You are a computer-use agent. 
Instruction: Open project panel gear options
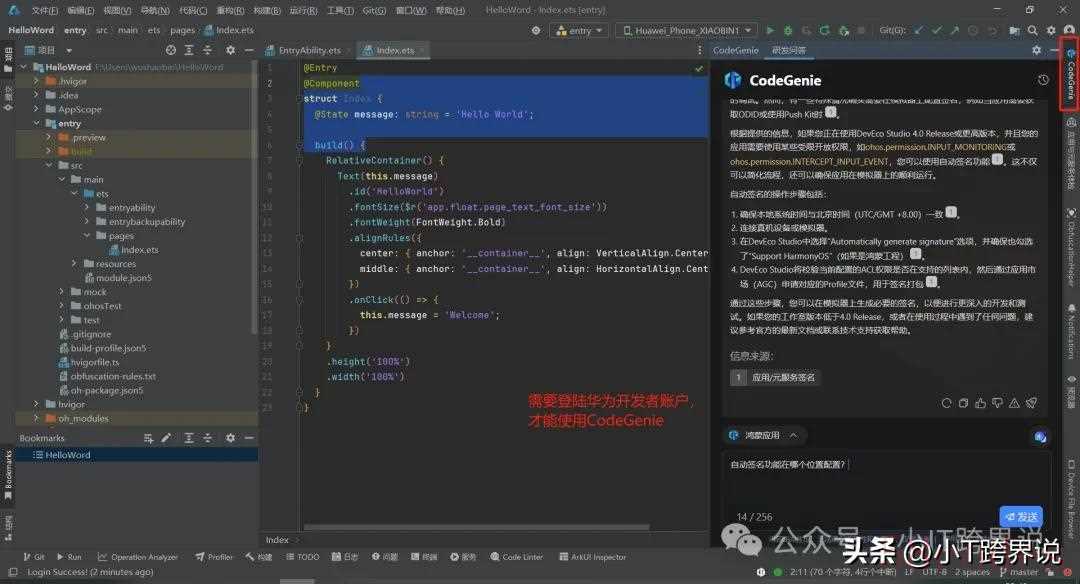(231, 50)
